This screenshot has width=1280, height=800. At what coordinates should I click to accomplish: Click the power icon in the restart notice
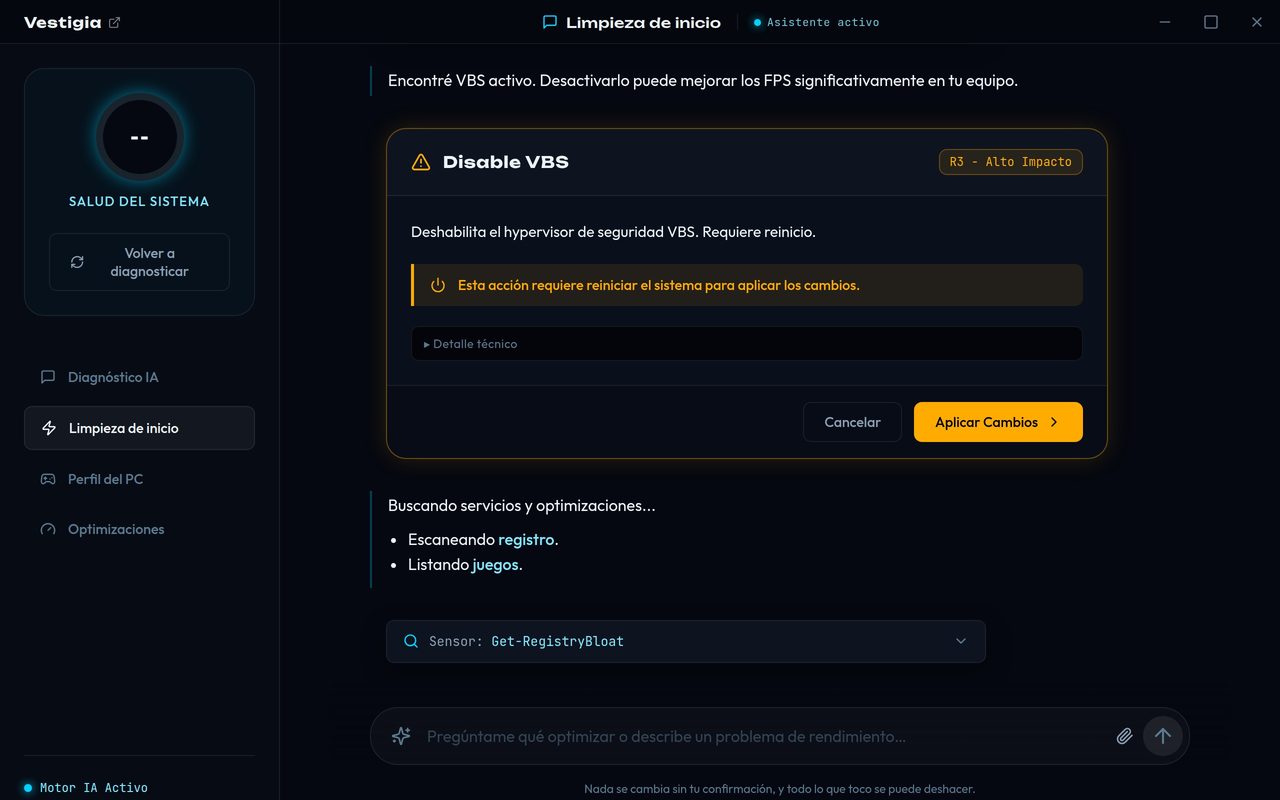tap(438, 285)
